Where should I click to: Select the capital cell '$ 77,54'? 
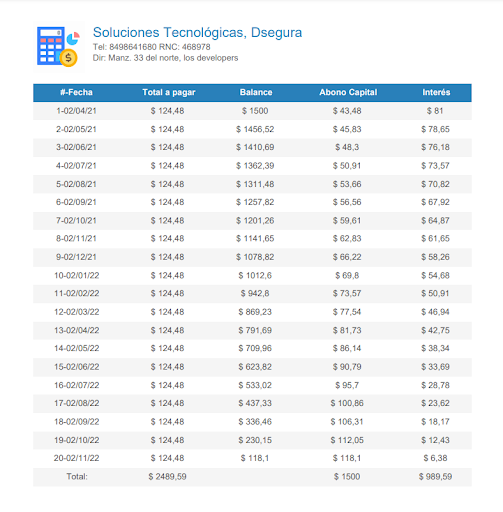click(x=347, y=312)
